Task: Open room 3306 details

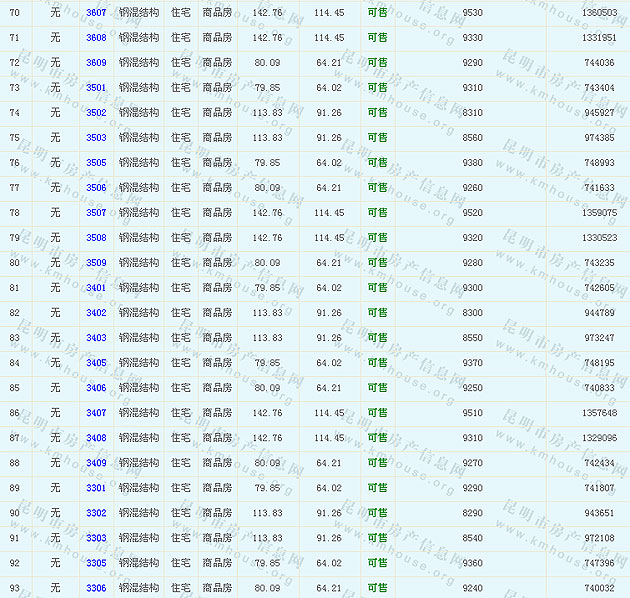Action: coord(96,588)
